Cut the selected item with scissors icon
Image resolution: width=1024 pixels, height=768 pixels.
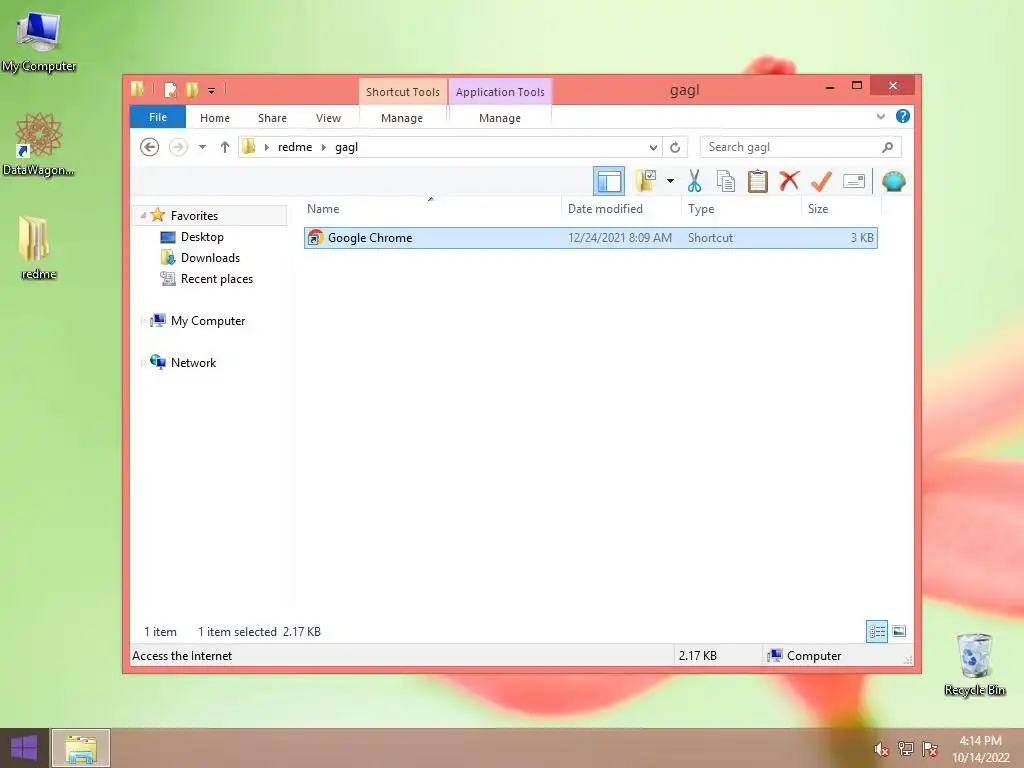(x=694, y=181)
